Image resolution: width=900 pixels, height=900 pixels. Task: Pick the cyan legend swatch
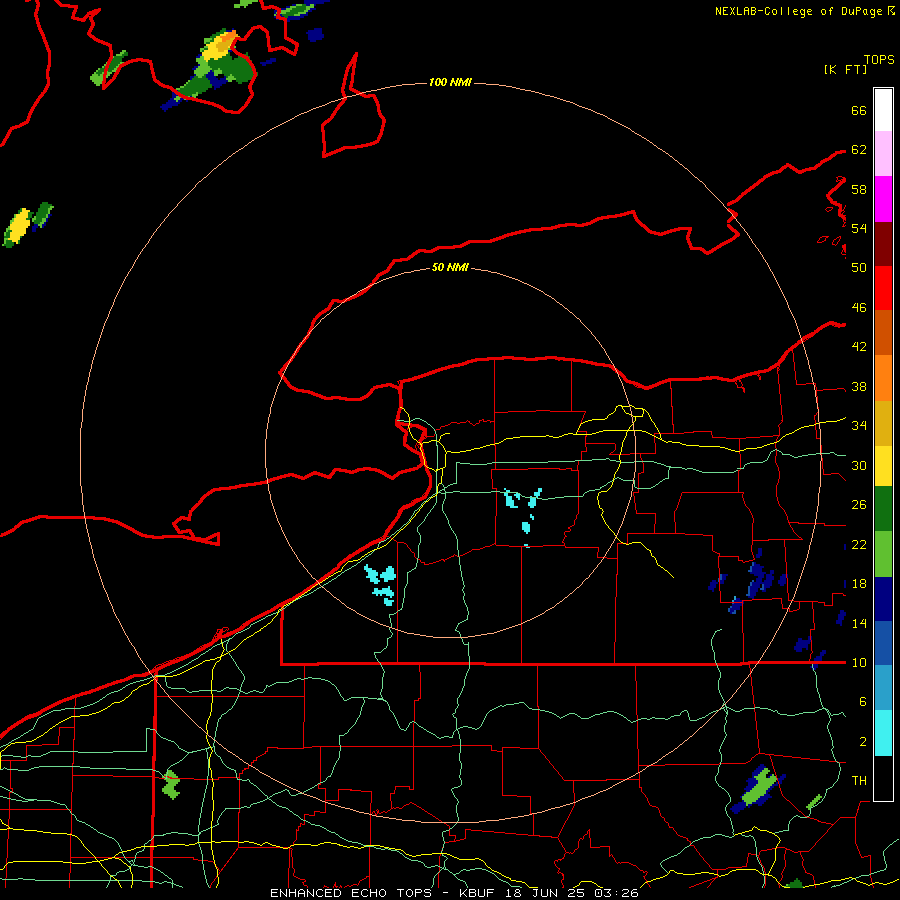[x=883, y=733]
